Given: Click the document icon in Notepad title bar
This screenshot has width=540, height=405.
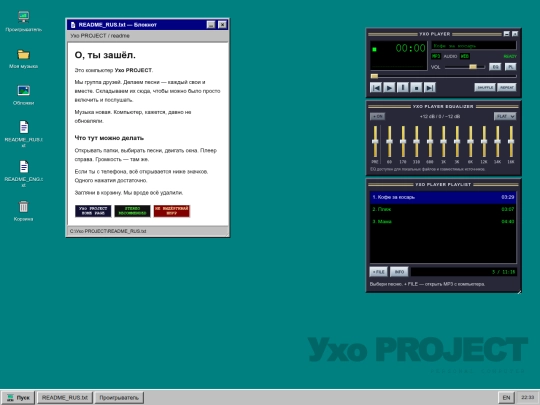Looking at the screenshot, I should tap(73, 25).
